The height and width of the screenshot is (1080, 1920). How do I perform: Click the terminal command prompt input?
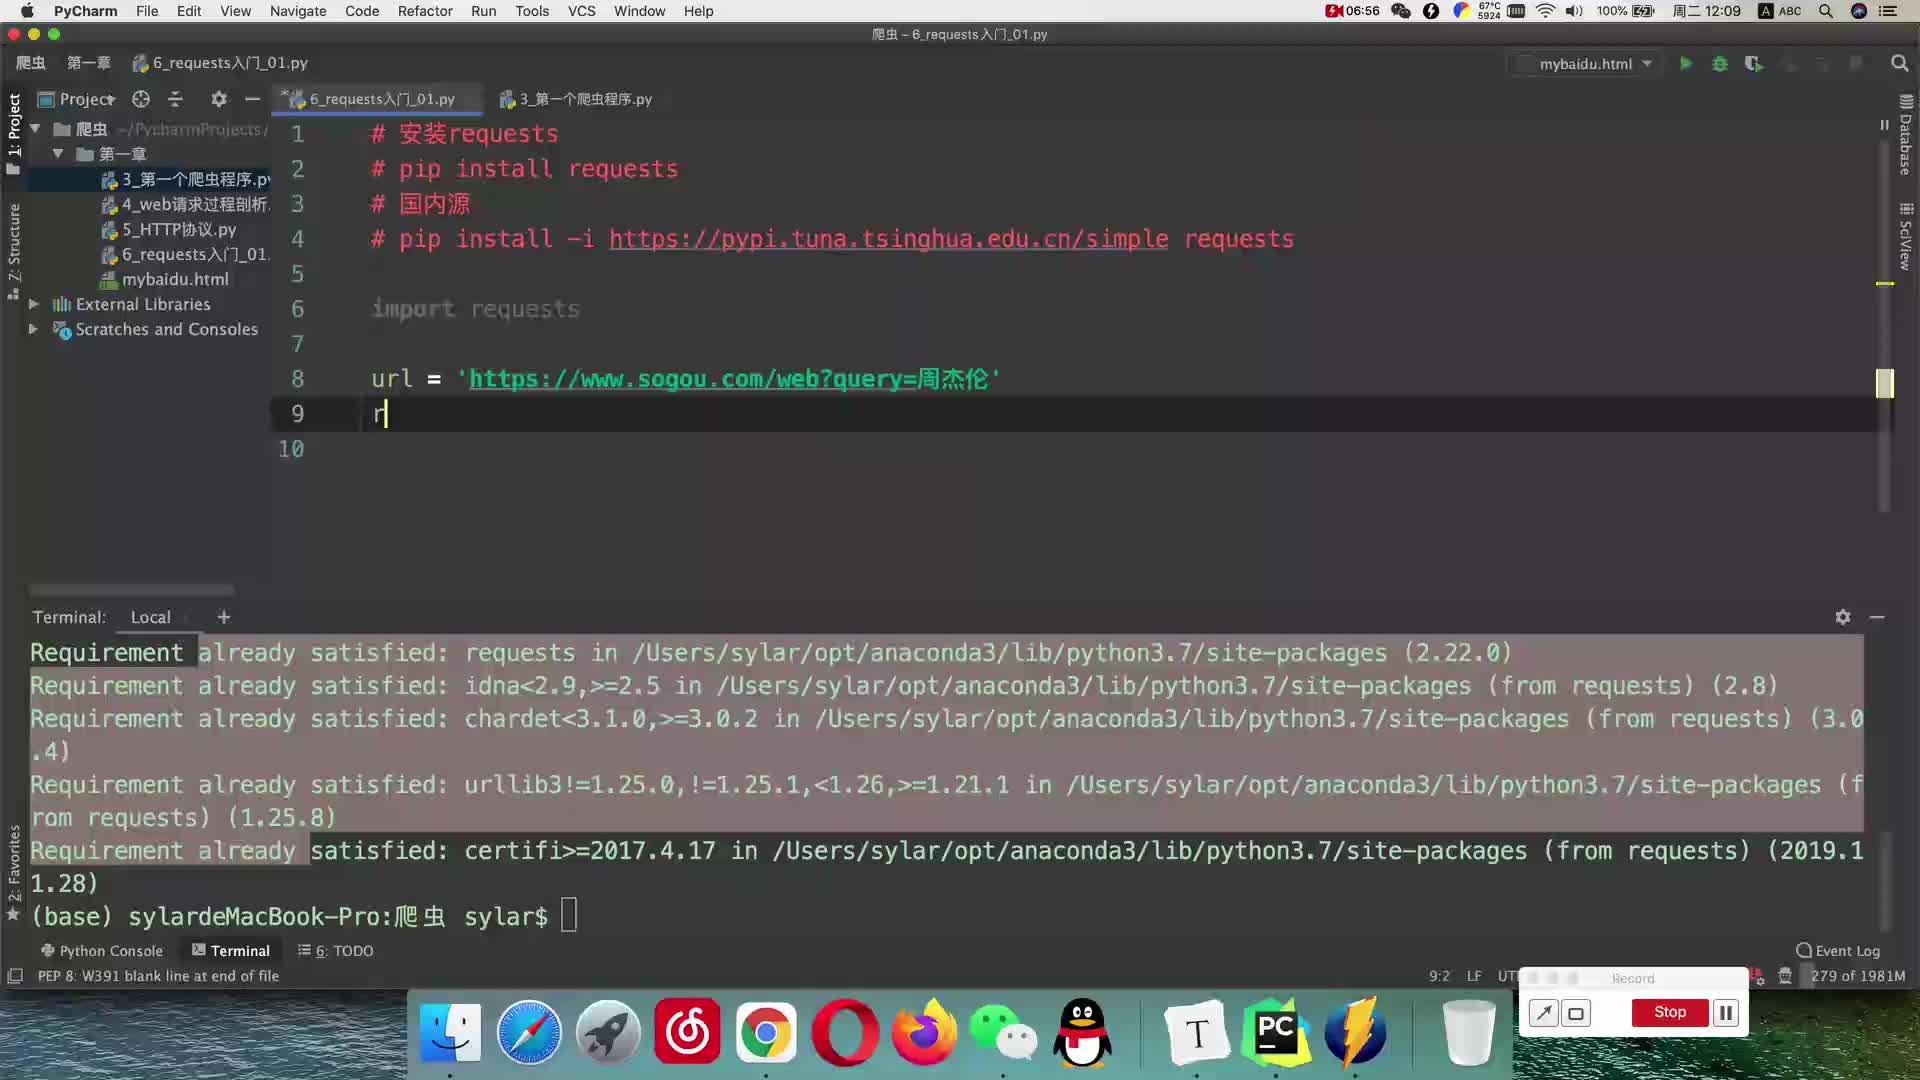569,915
